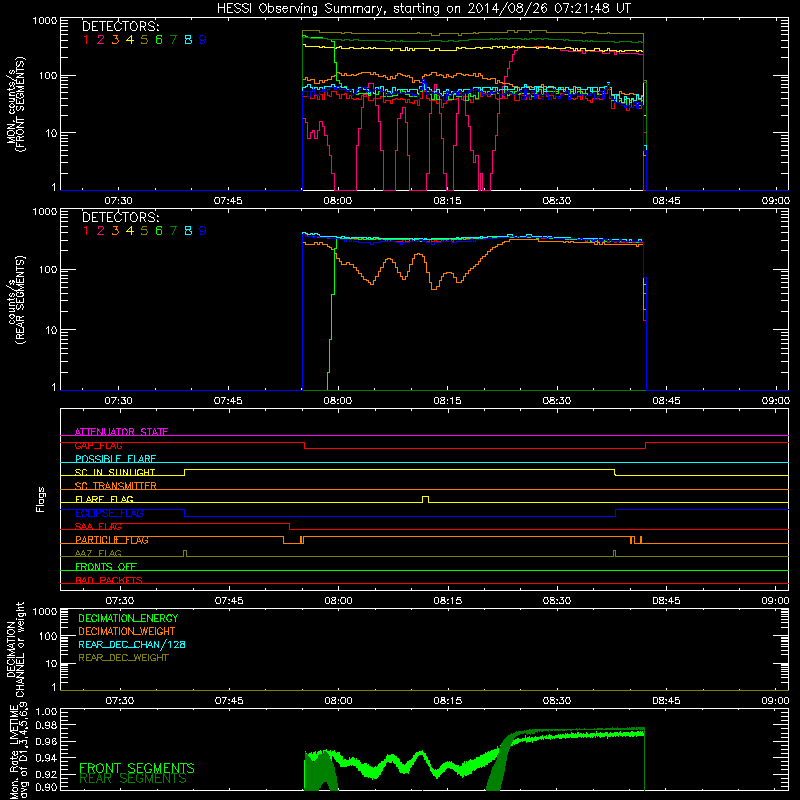Viewport: 800px width, 800px height.
Task: Click the MON. counts/s FRONT SEGMENTS axis title
Action: click(x=15, y=104)
